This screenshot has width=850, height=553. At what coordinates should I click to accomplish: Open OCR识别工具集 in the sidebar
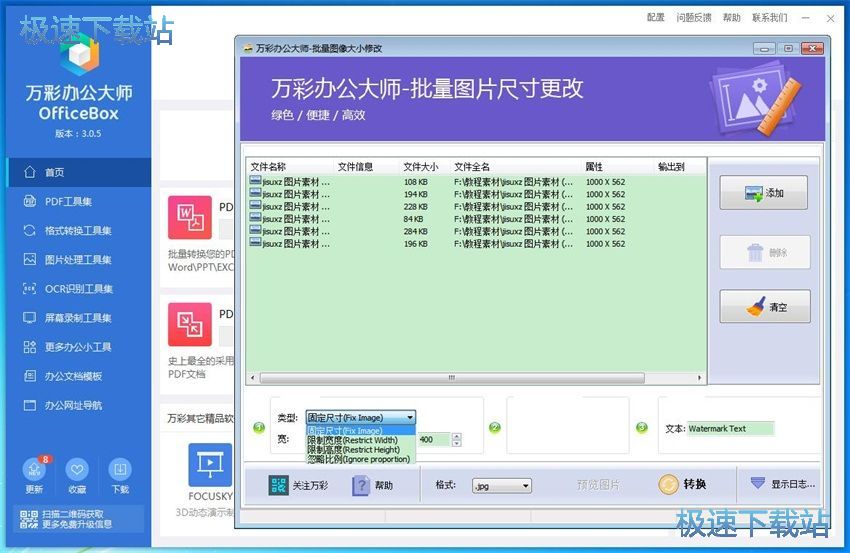tap(79, 289)
